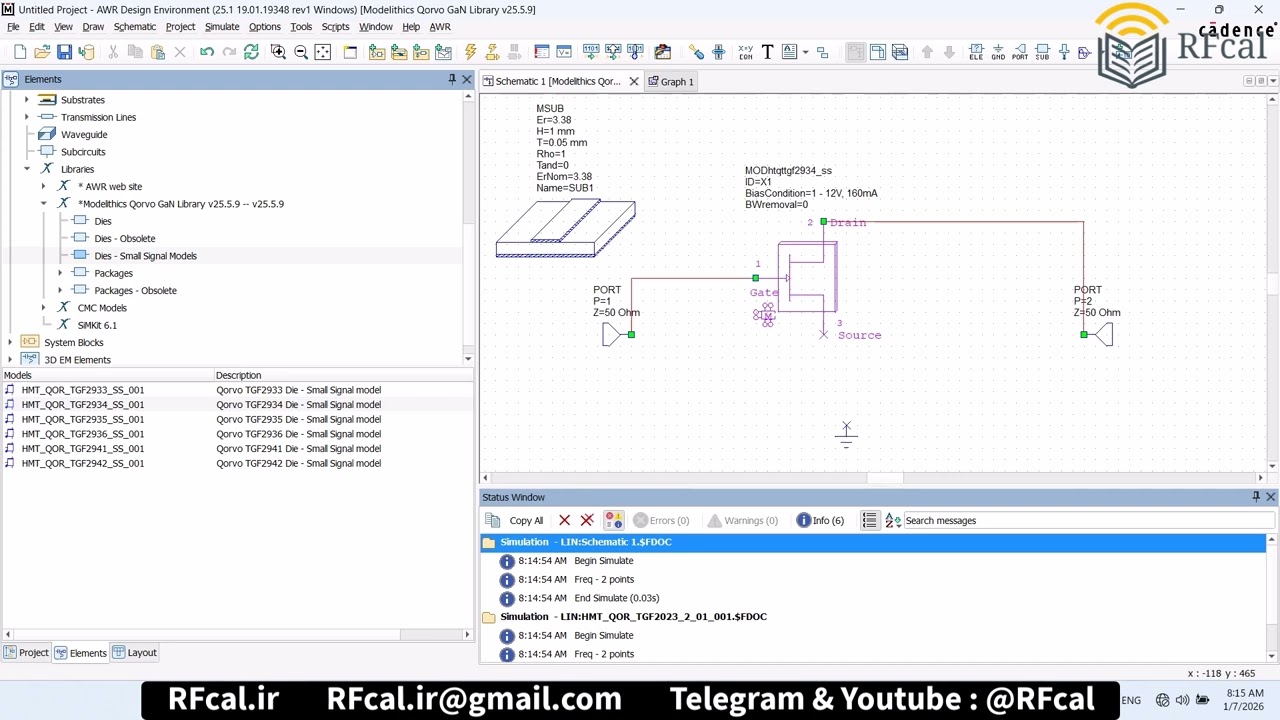Create a new project with toolbar icon
Image resolution: width=1280 pixels, height=720 pixels.
click(x=20, y=52)
